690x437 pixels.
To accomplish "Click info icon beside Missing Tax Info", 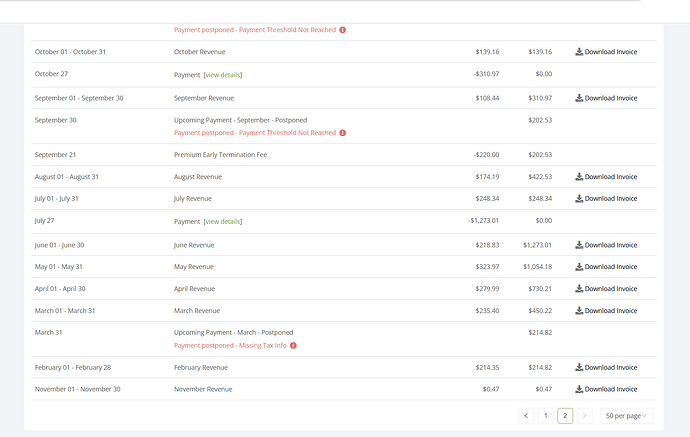I will pyautogui.click(x=294, y=346).
